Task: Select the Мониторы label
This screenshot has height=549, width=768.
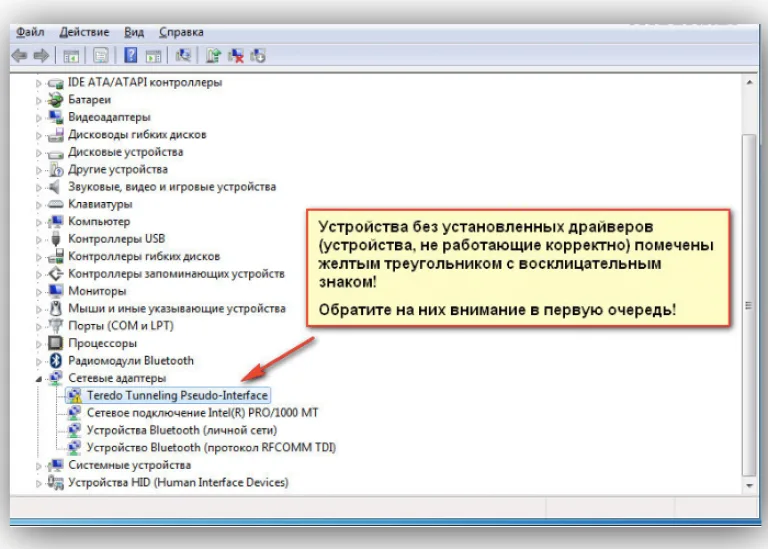Action: pos(97,291)
